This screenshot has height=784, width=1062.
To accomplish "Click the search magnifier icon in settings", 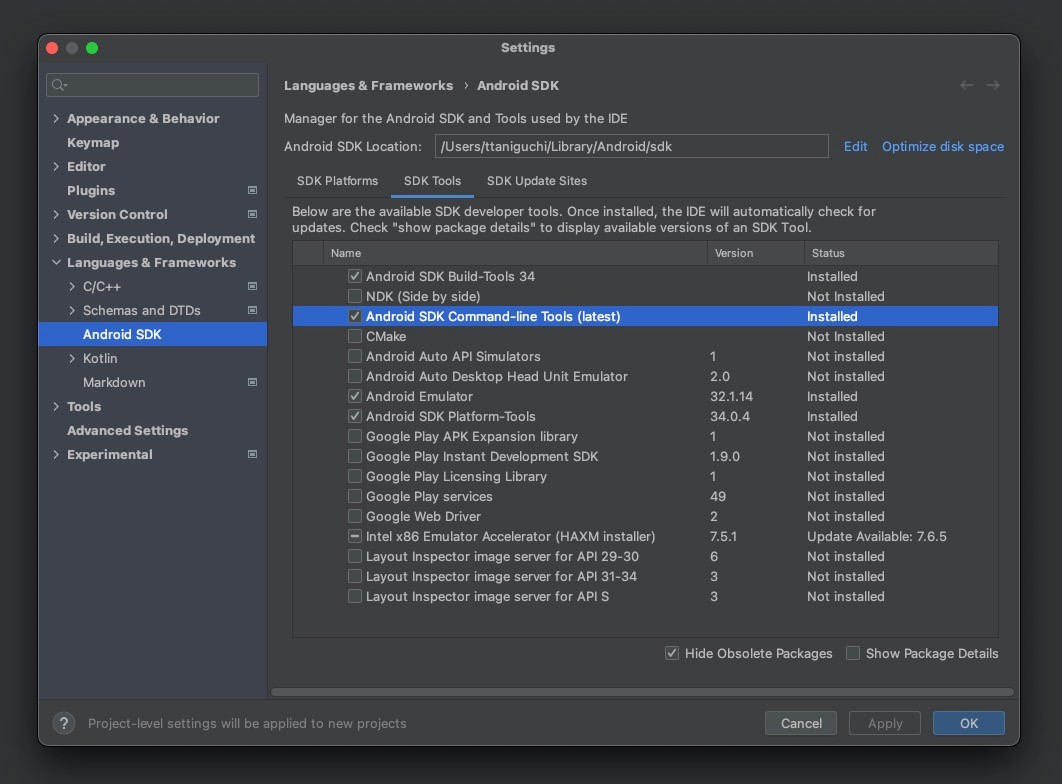I will [59, 85].
